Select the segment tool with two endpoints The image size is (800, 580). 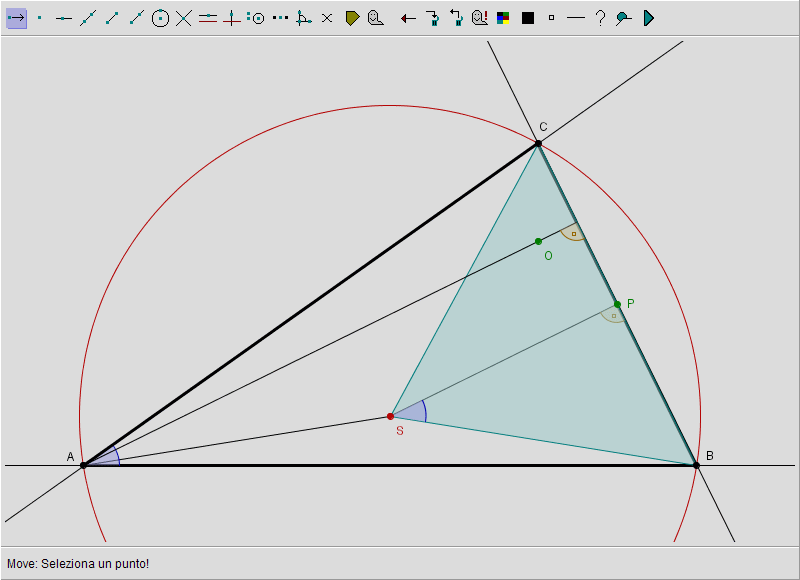tap(112, 18)
